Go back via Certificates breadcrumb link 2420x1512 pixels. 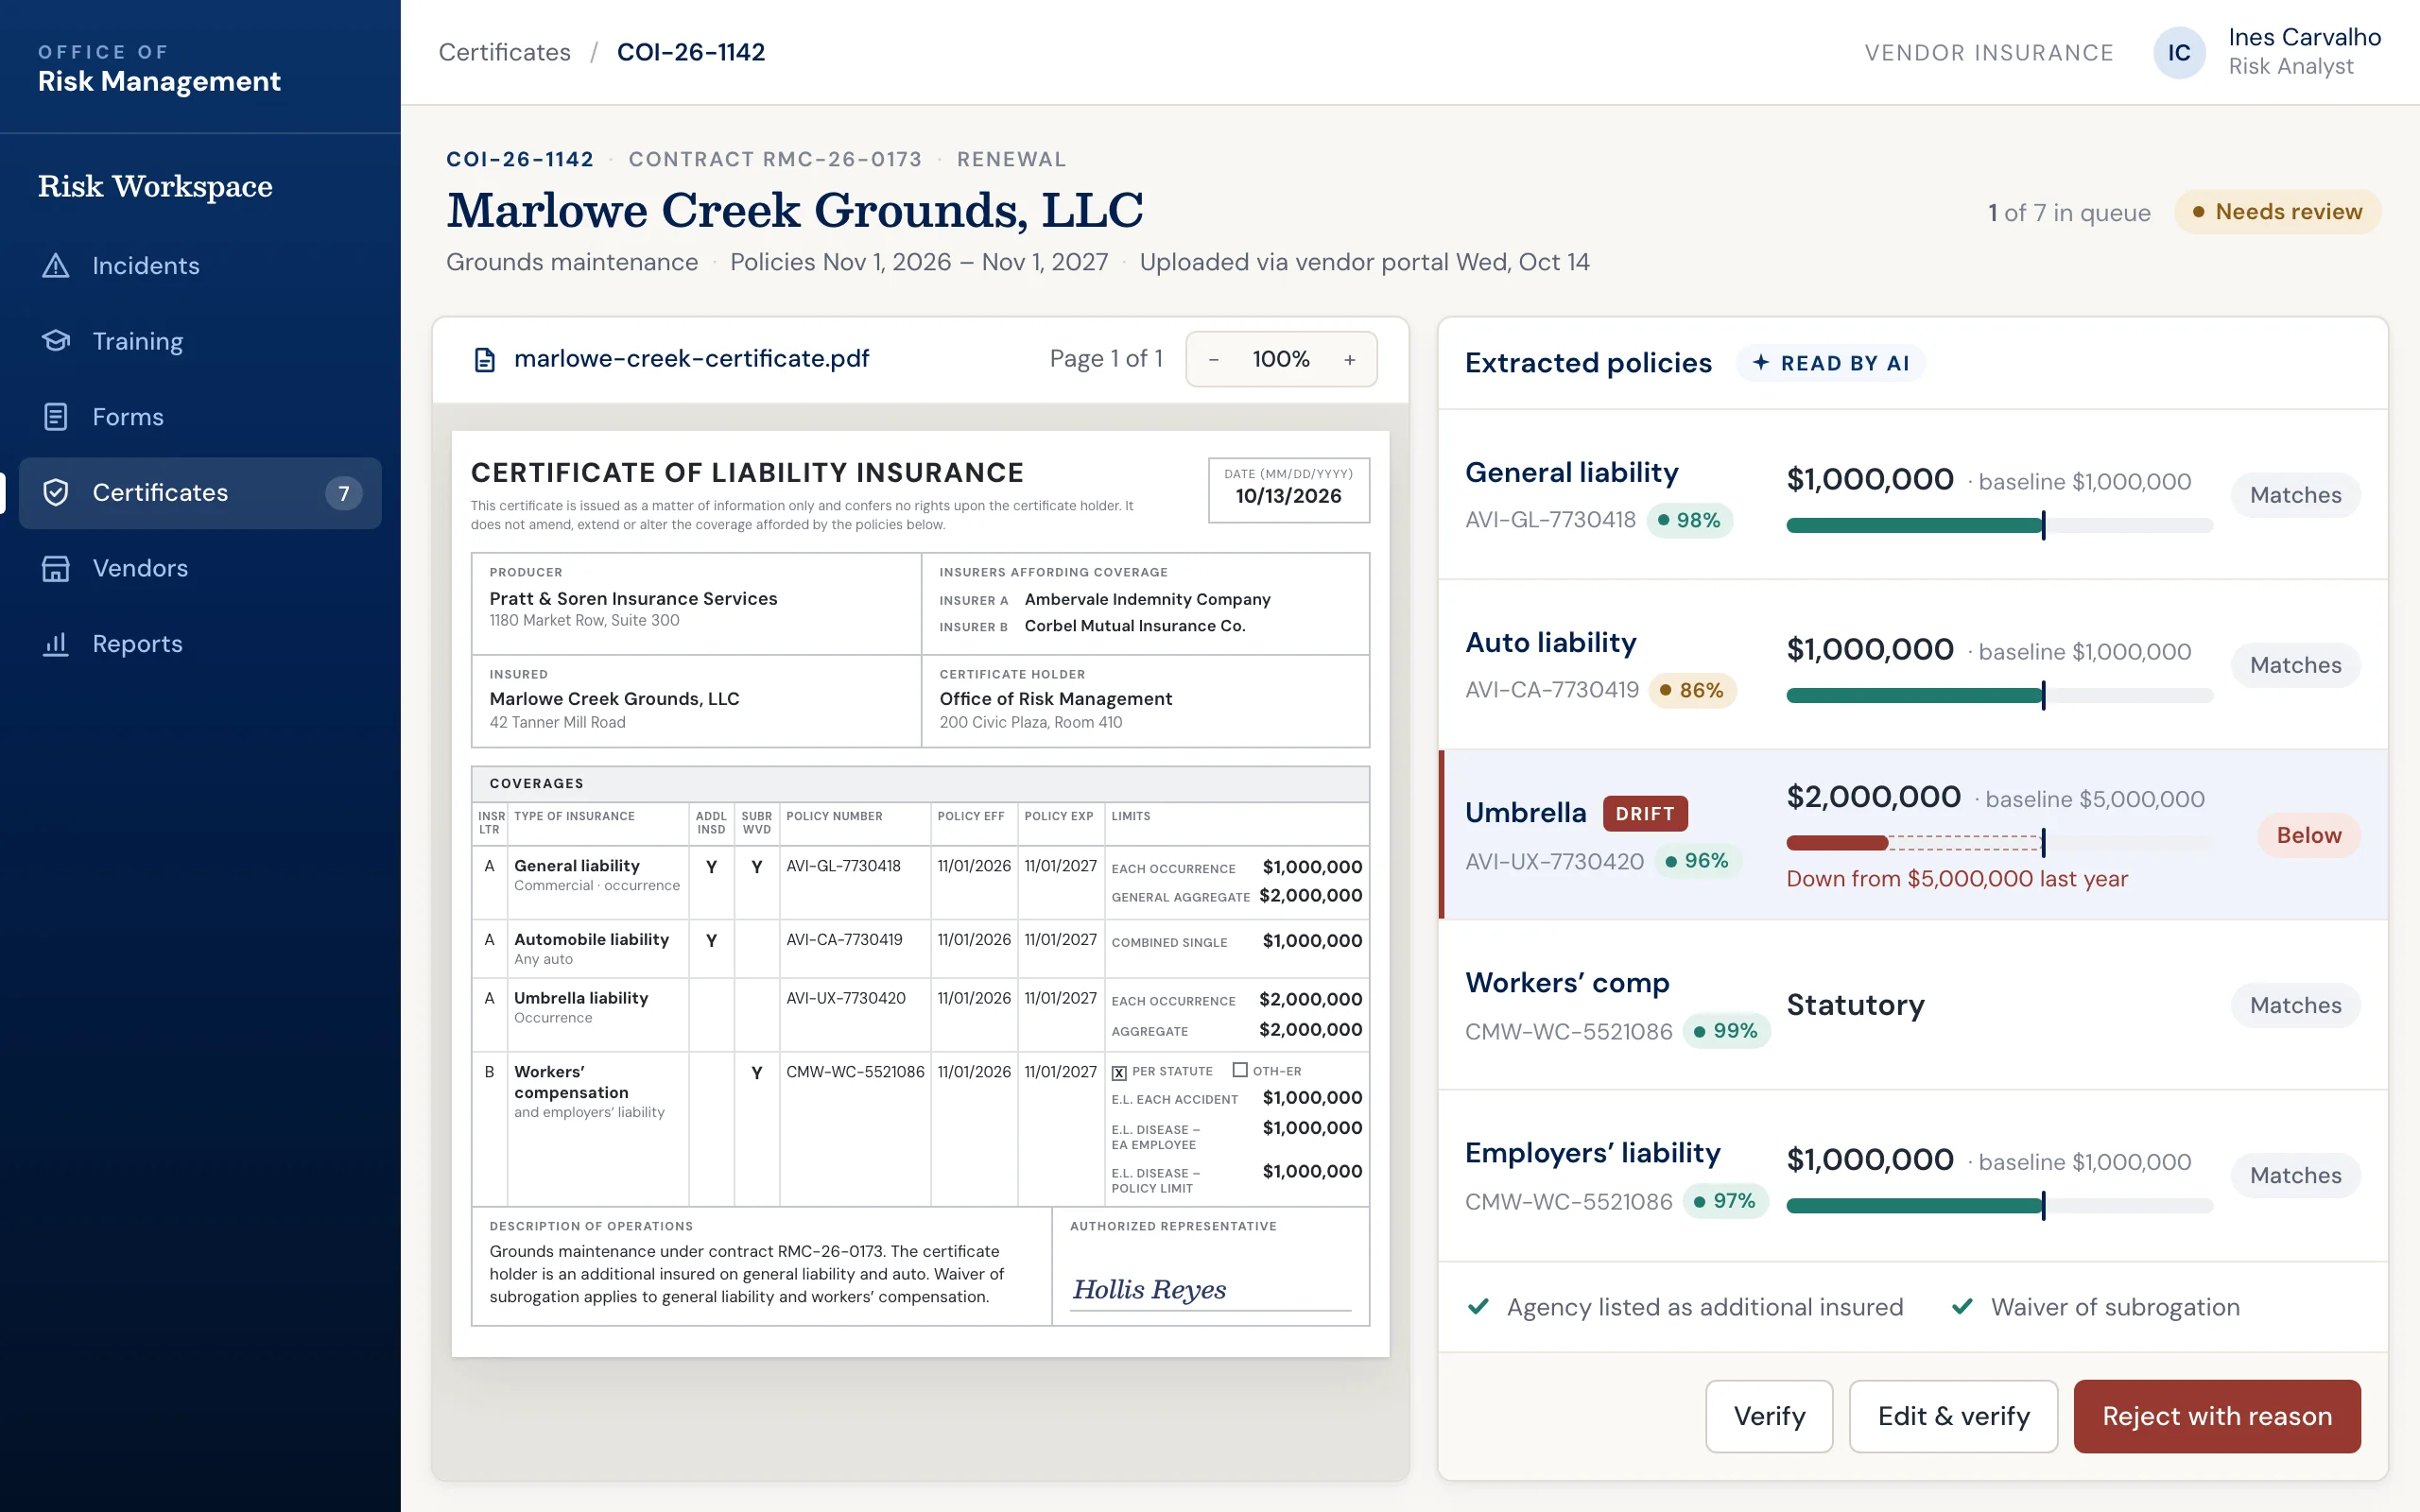pyautogui.click(x=504, y=52)
